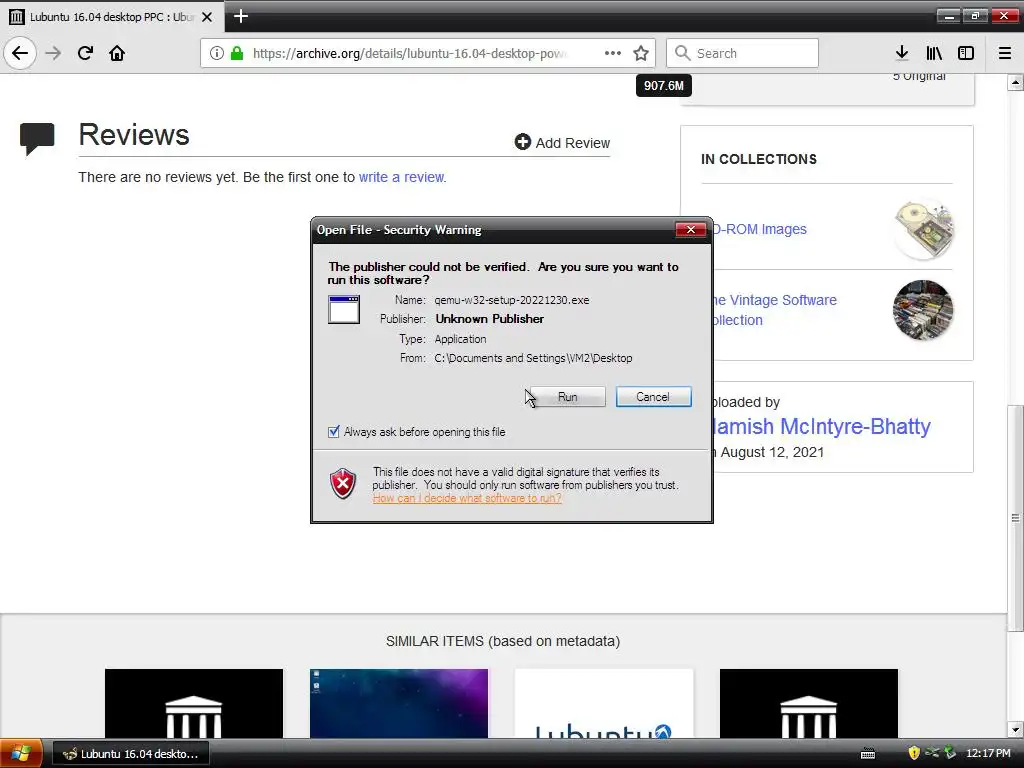This screenshot has height=768, width=1024.
Task: Click the 907.6M file size badge
Action: (664, 86)
